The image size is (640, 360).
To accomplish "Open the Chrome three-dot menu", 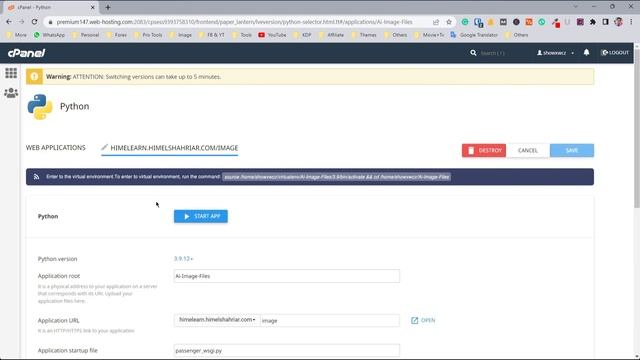I will [x=631, y=22].
